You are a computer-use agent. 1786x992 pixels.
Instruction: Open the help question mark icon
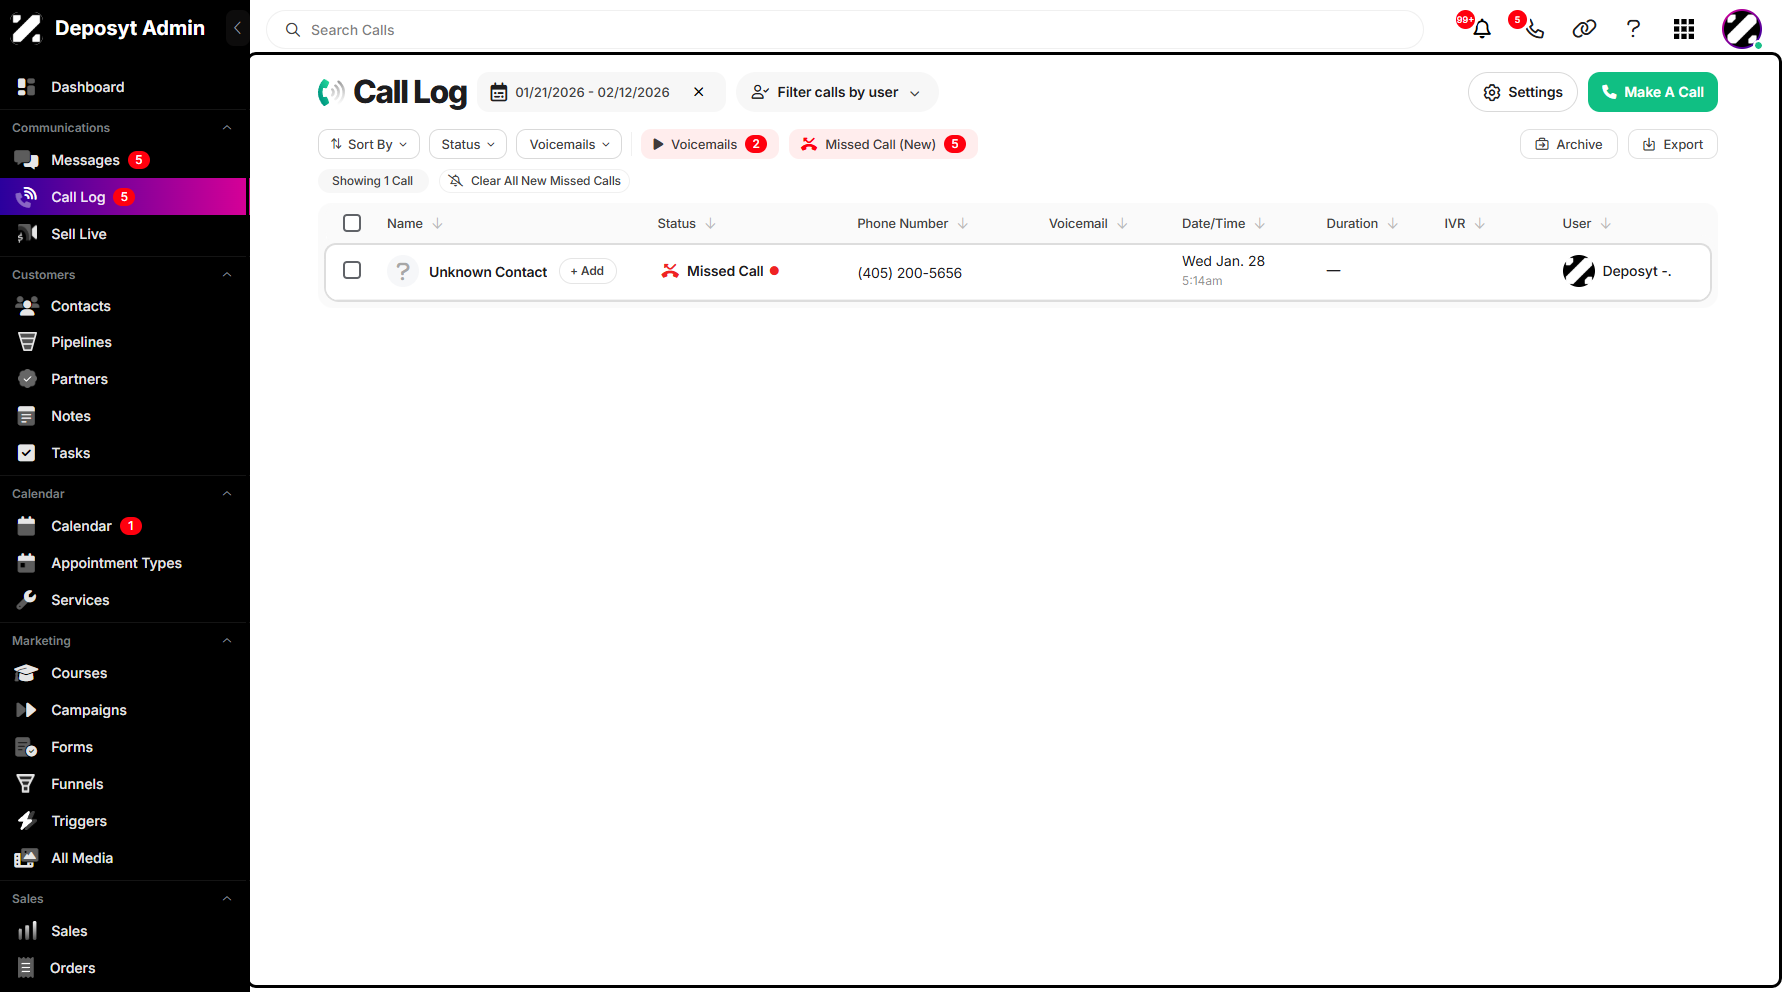click(x=1633, y=29)
